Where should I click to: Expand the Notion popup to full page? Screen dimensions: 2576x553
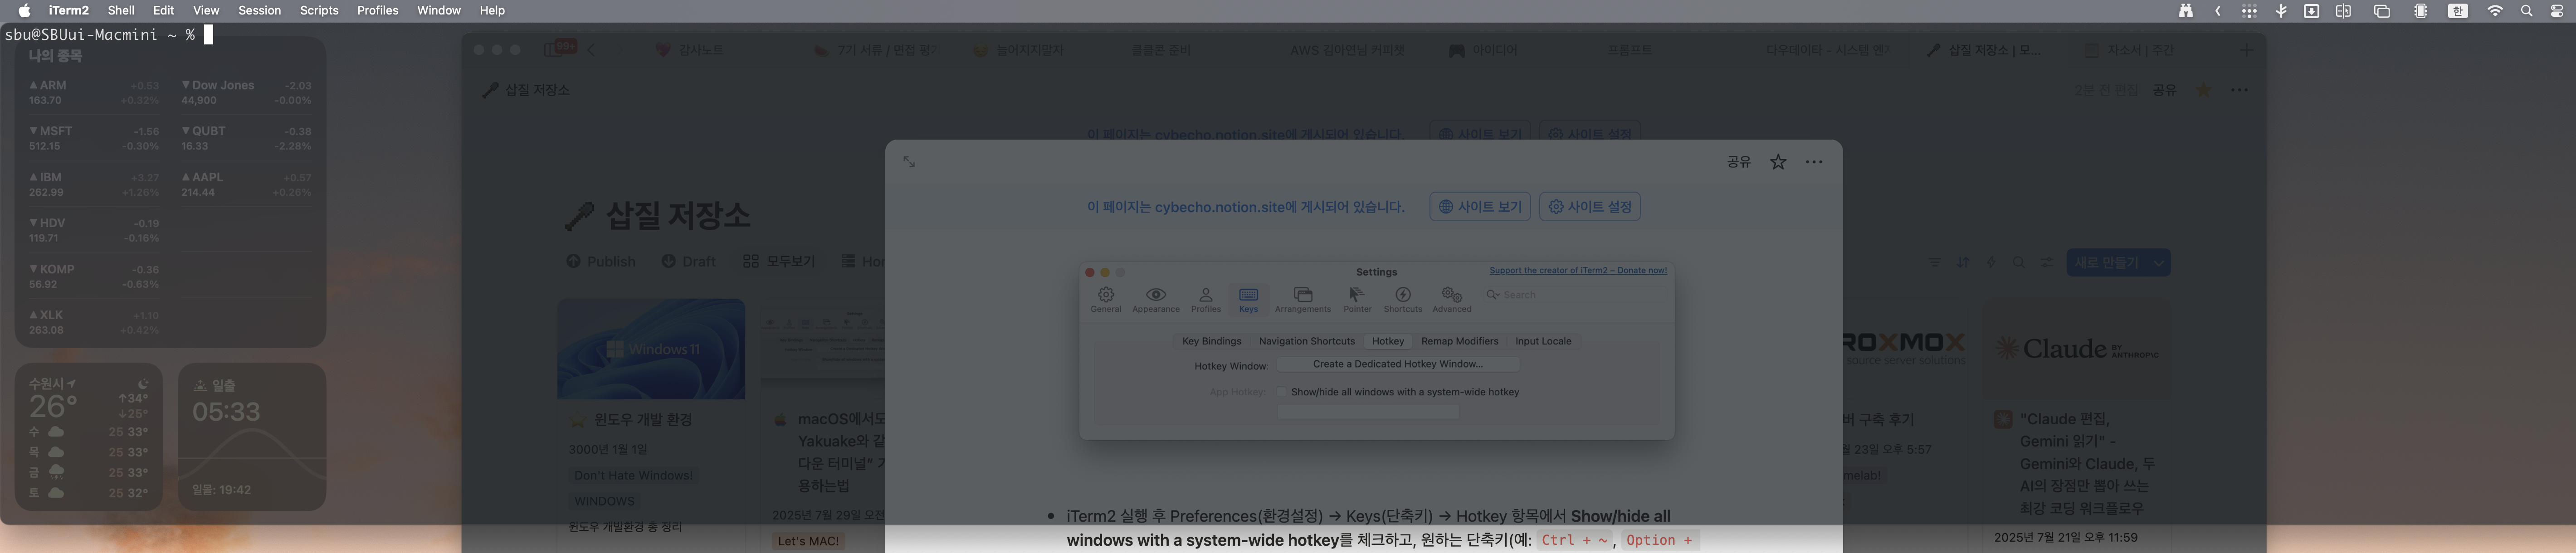point(908,161)
